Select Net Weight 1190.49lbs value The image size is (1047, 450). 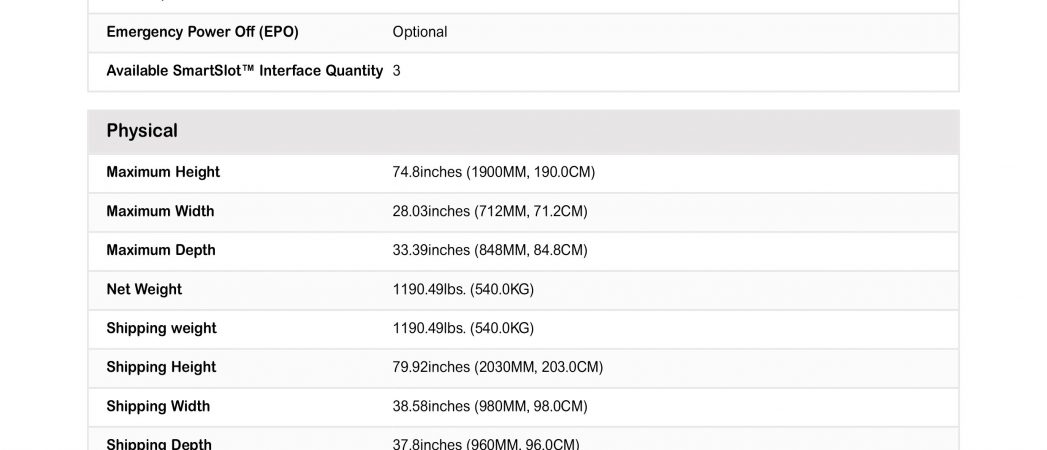pyautogui.click(x=463, y=289)
